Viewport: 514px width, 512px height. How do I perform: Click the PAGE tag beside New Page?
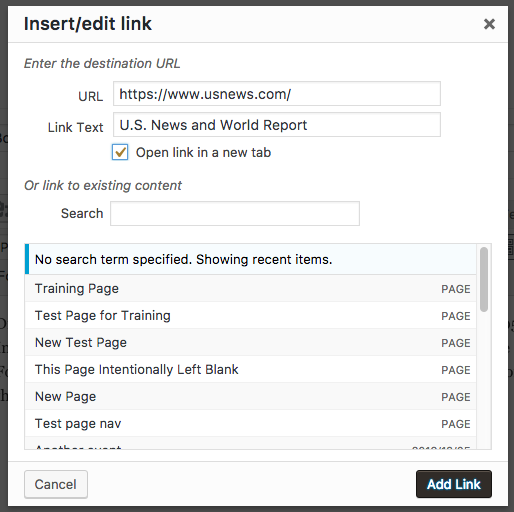click(456, 397)
